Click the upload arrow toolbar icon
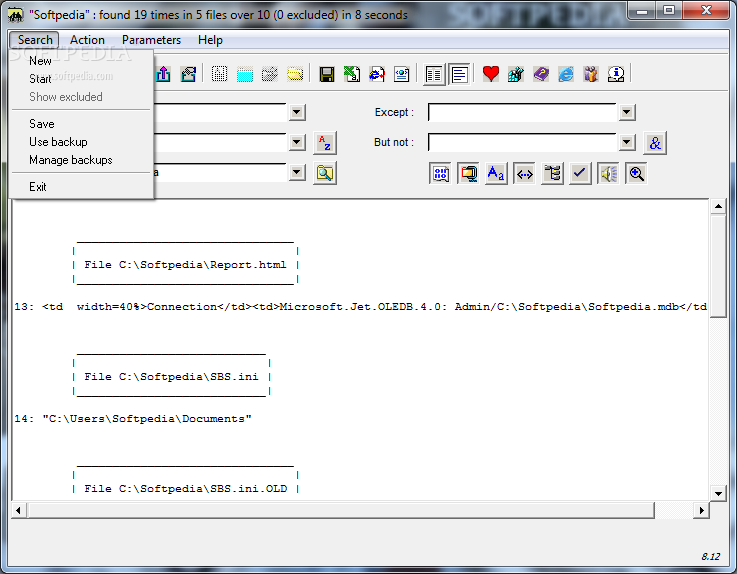Viewport: 737px width, 574px height. pos(163,74)
